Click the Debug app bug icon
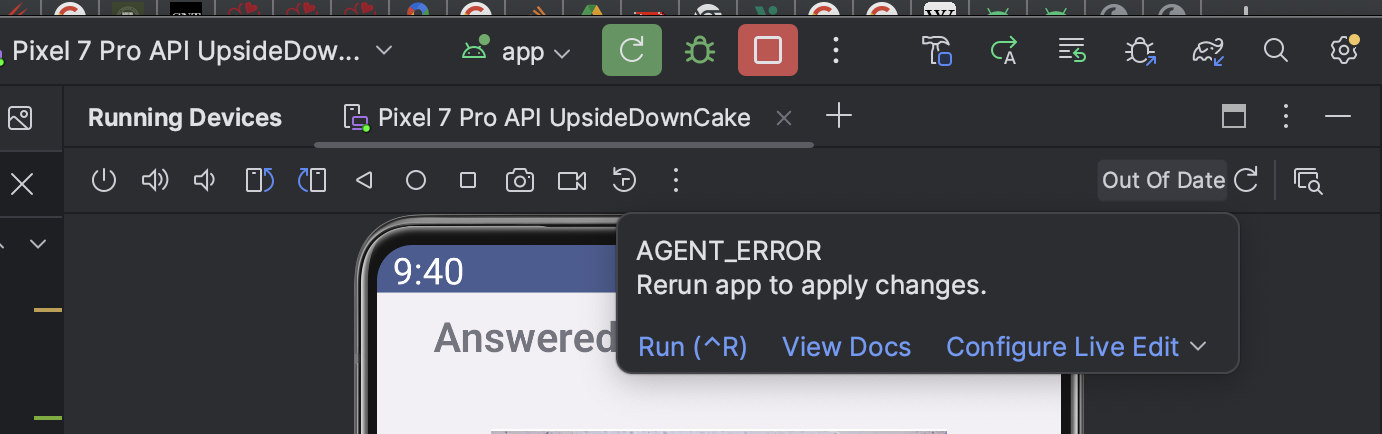Viewport: 1382px width, 434px height. (x=700, y=50)
